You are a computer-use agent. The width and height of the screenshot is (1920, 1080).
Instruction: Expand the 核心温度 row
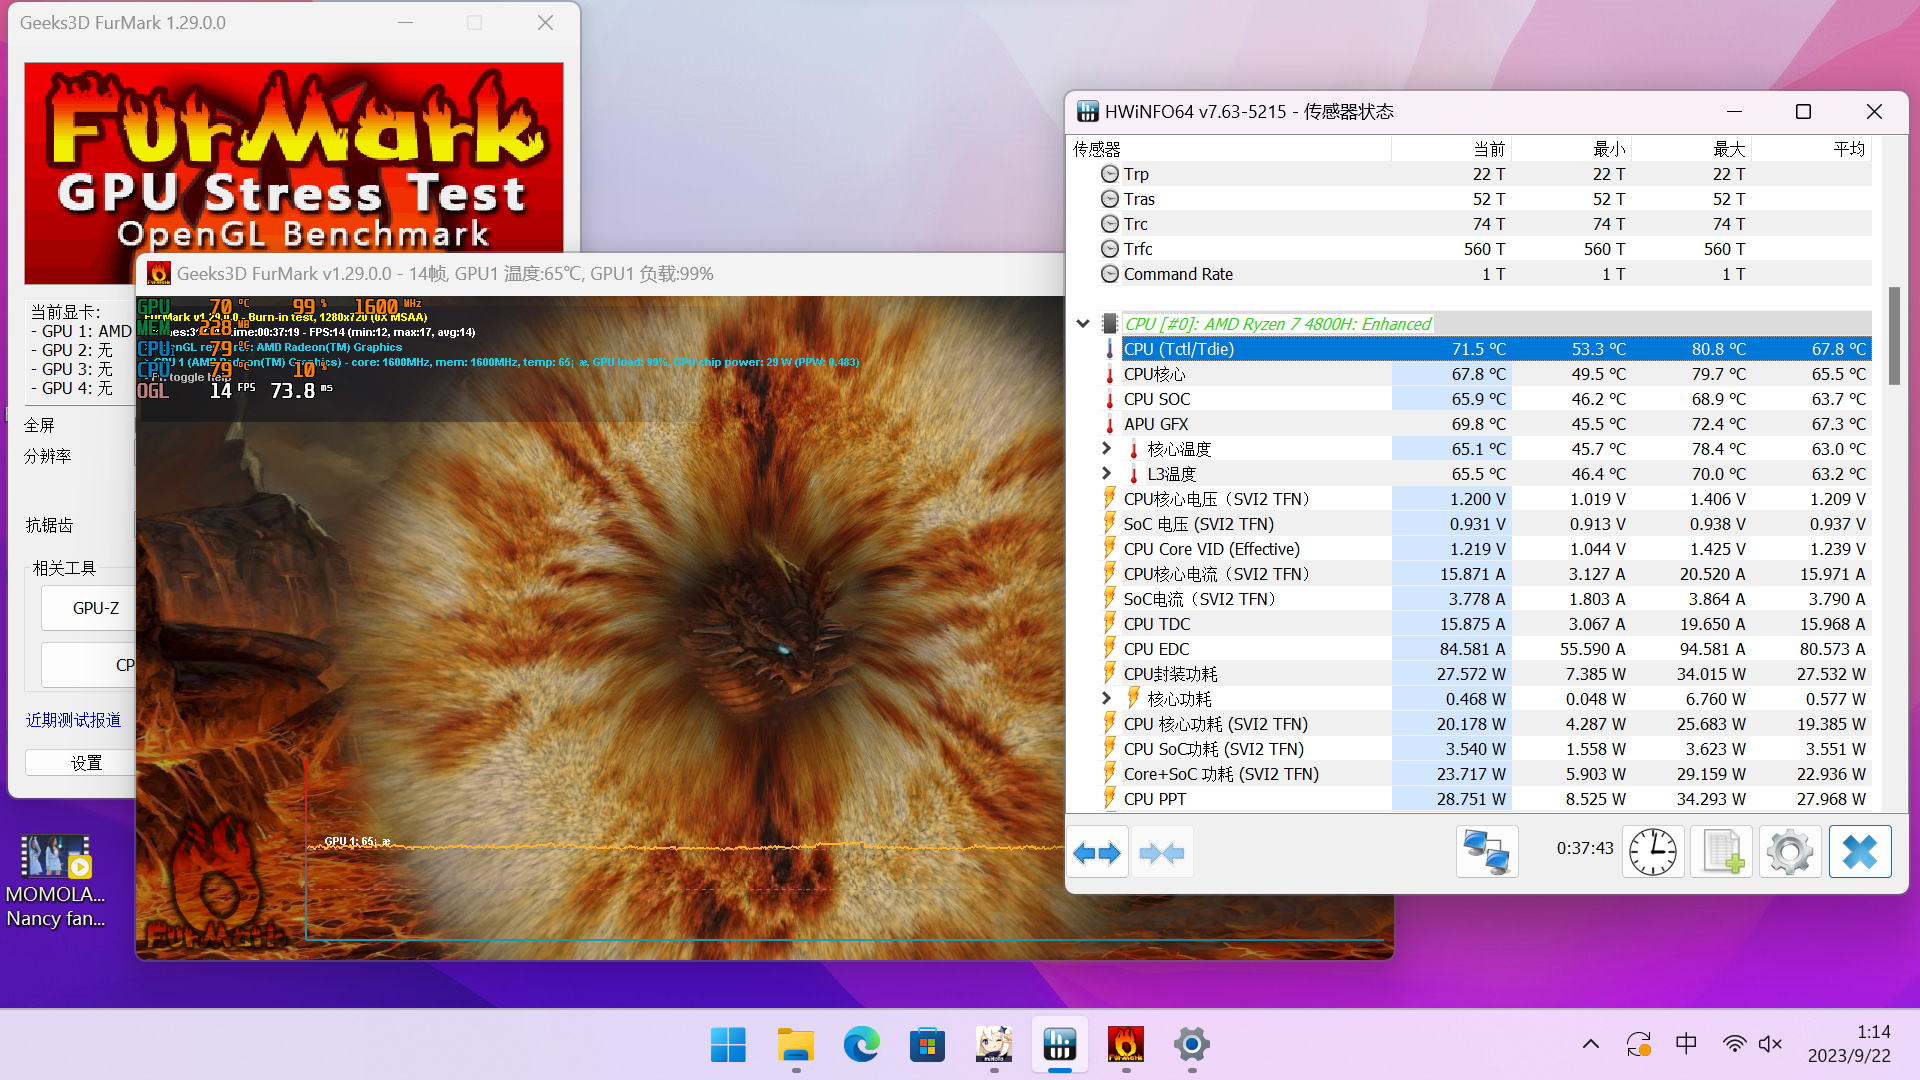click(x=1106, y=448)
